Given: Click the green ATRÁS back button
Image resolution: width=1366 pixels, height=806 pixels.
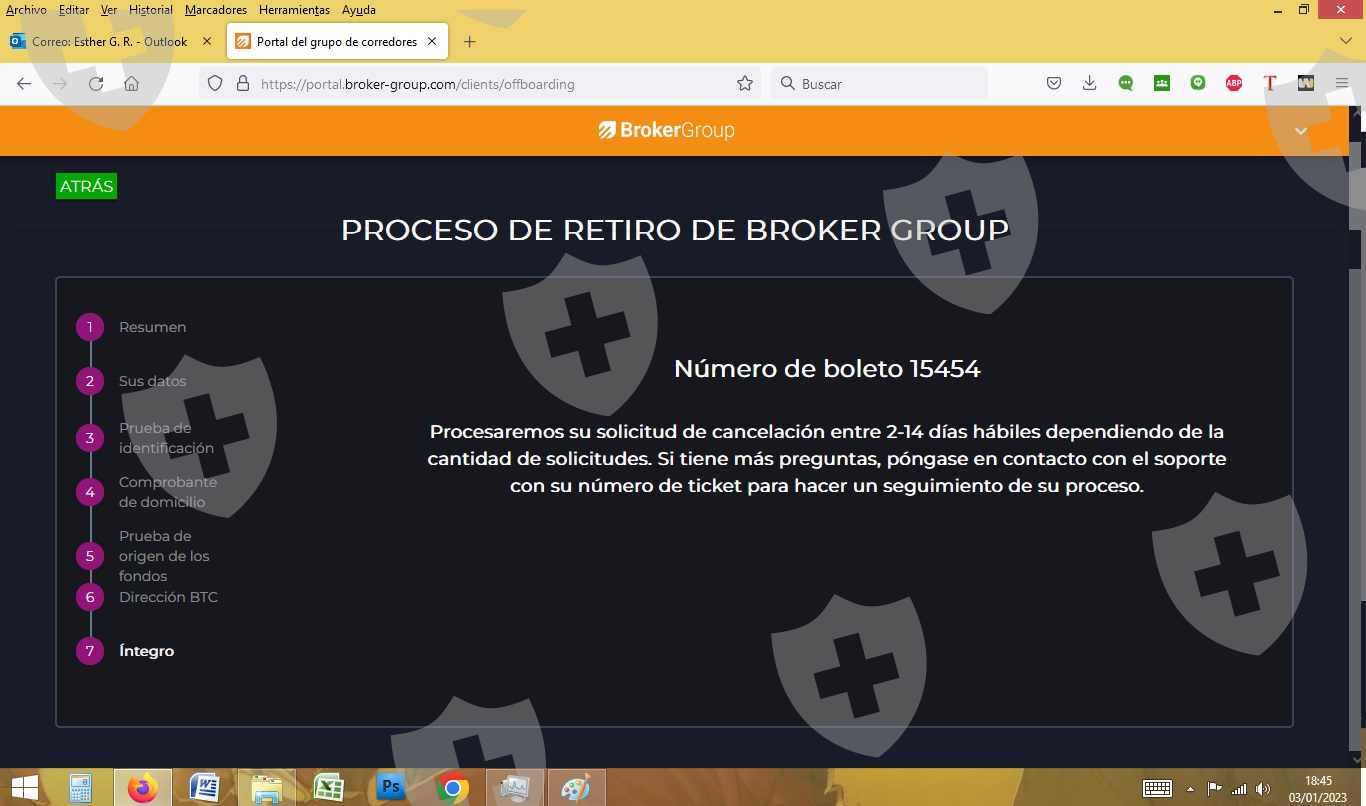Looking at the screenshot, I should [86, 186].
